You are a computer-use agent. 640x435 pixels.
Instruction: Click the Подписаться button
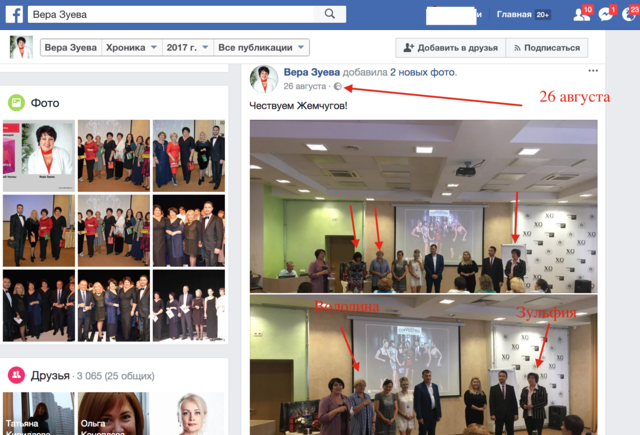click(547, 48)
